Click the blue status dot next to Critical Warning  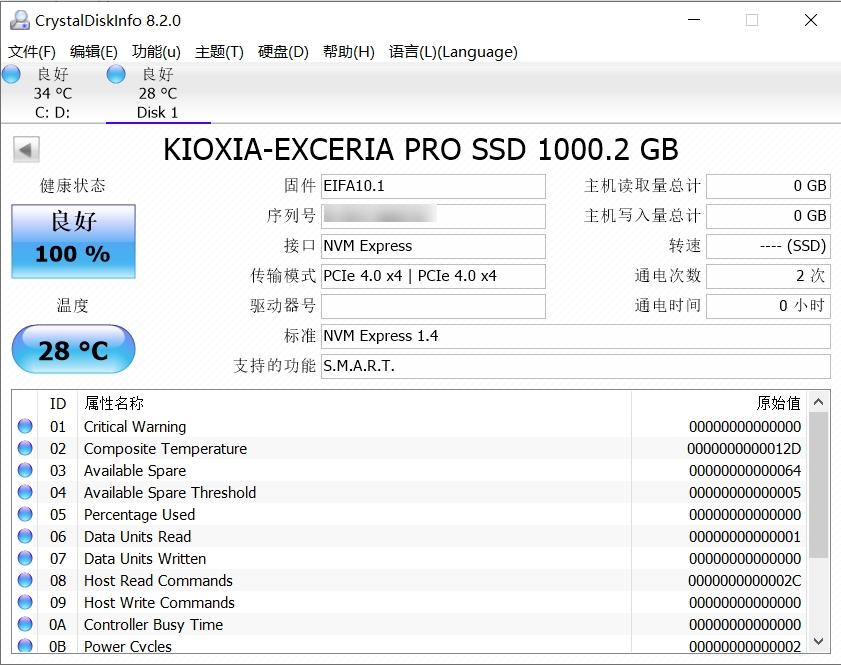point(25,426)
